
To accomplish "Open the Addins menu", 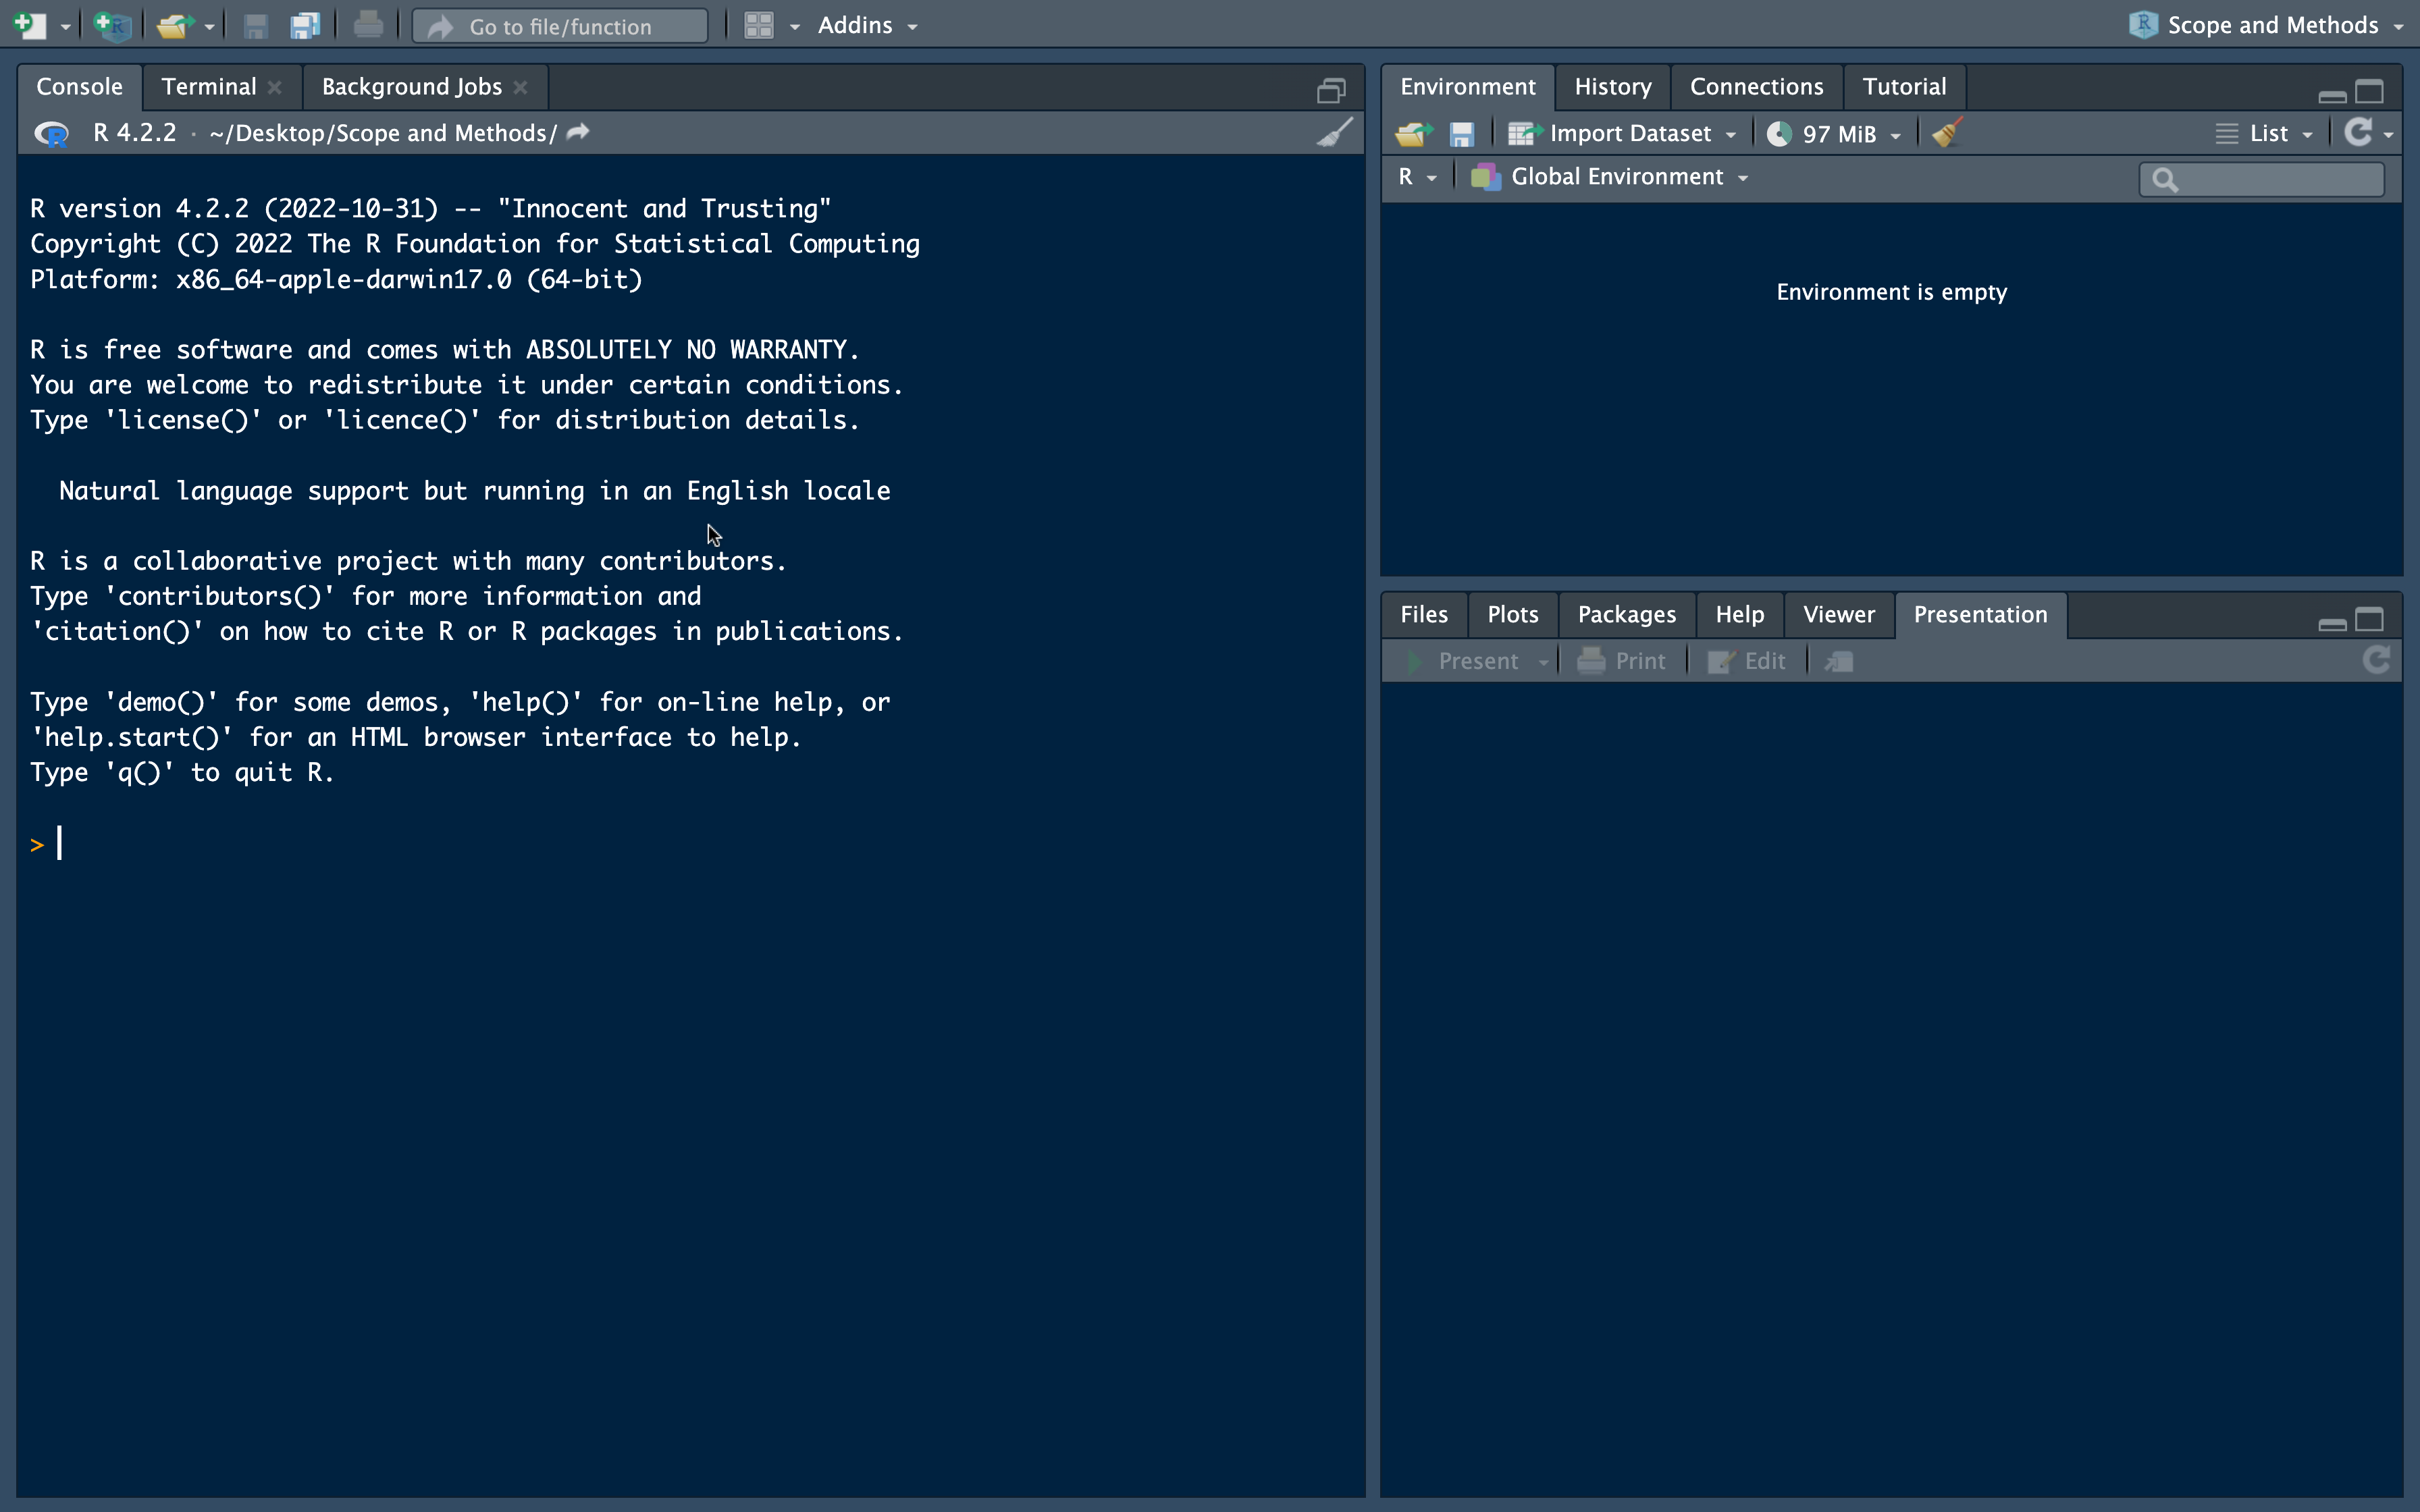I will click(866, 25).
